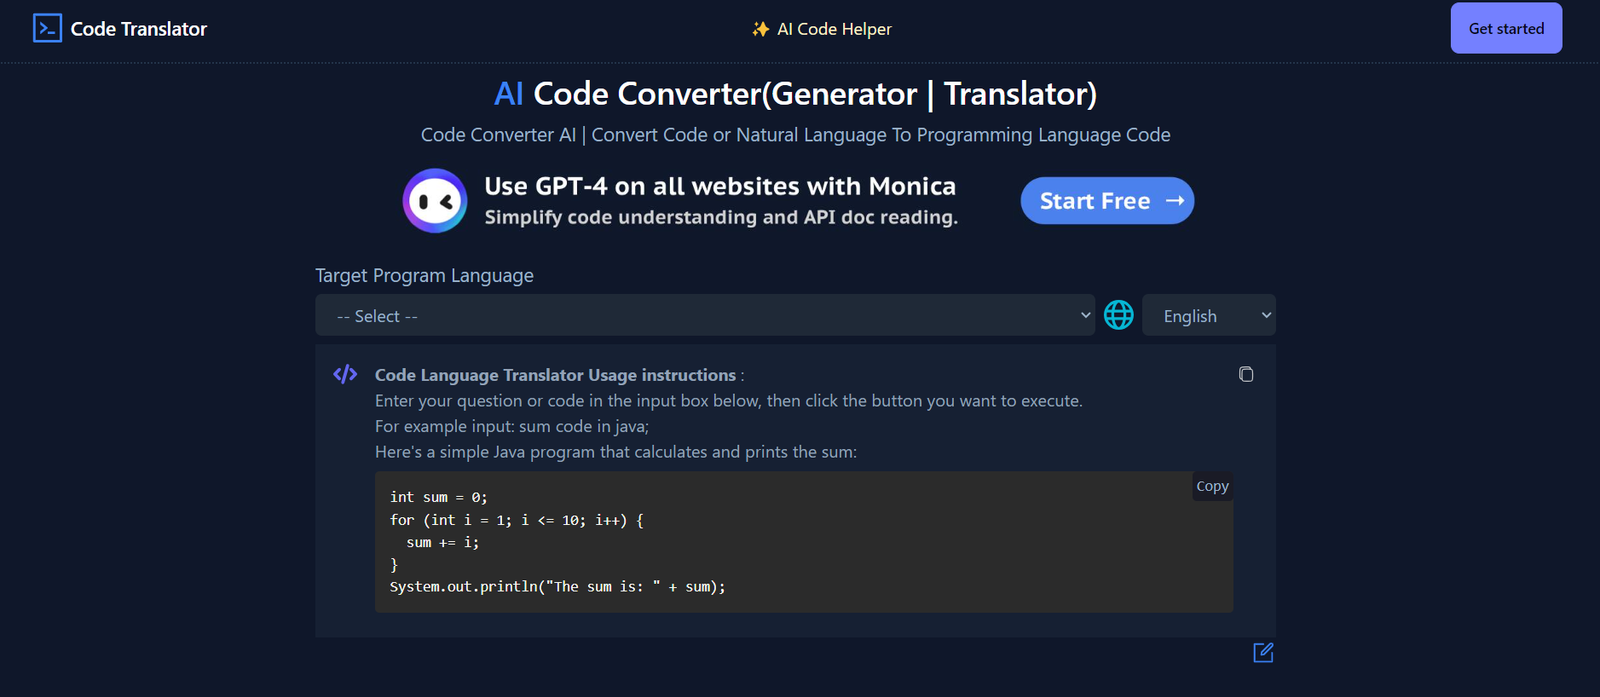Click the purple code brackets icon
The height and width of the screenshot is (697, 1600).
[345, 375]
